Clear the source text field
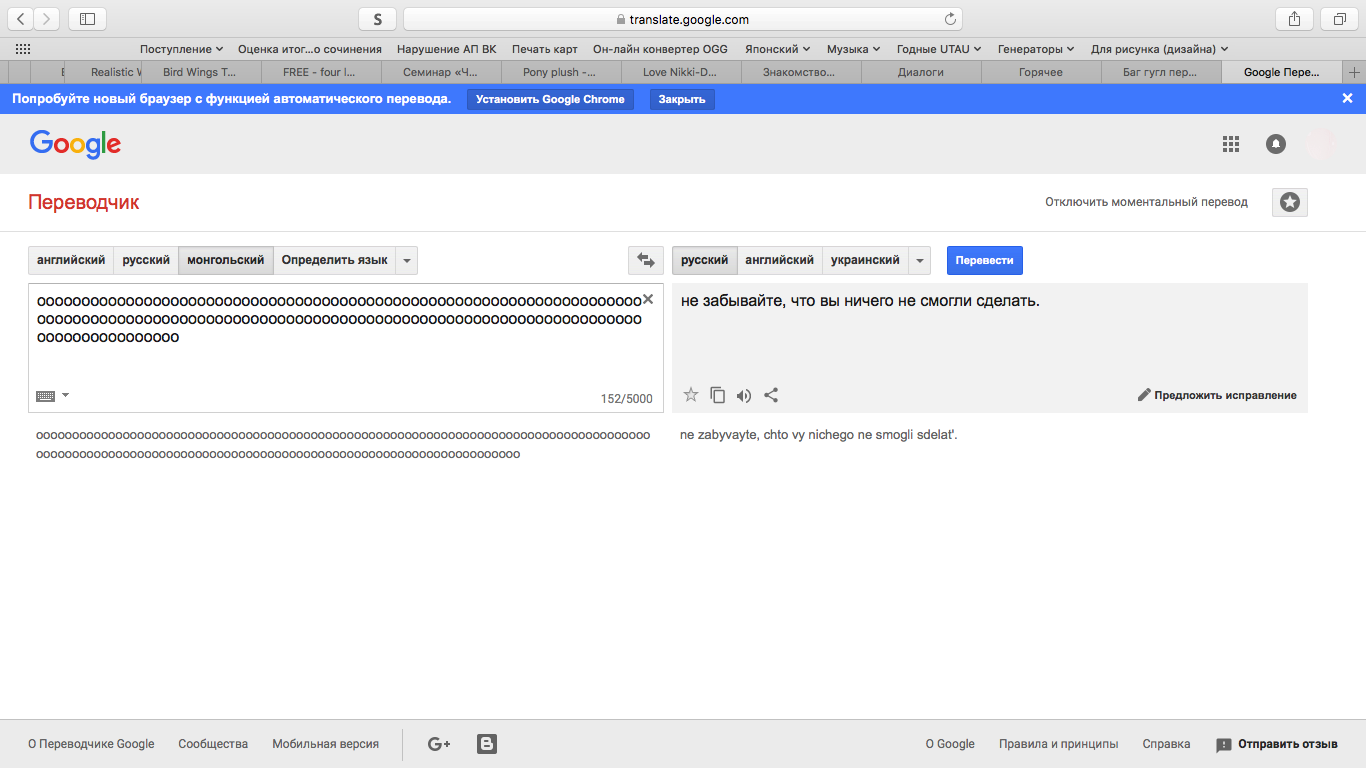Viewport: 1366px width, 768px height. click(647, 299)
